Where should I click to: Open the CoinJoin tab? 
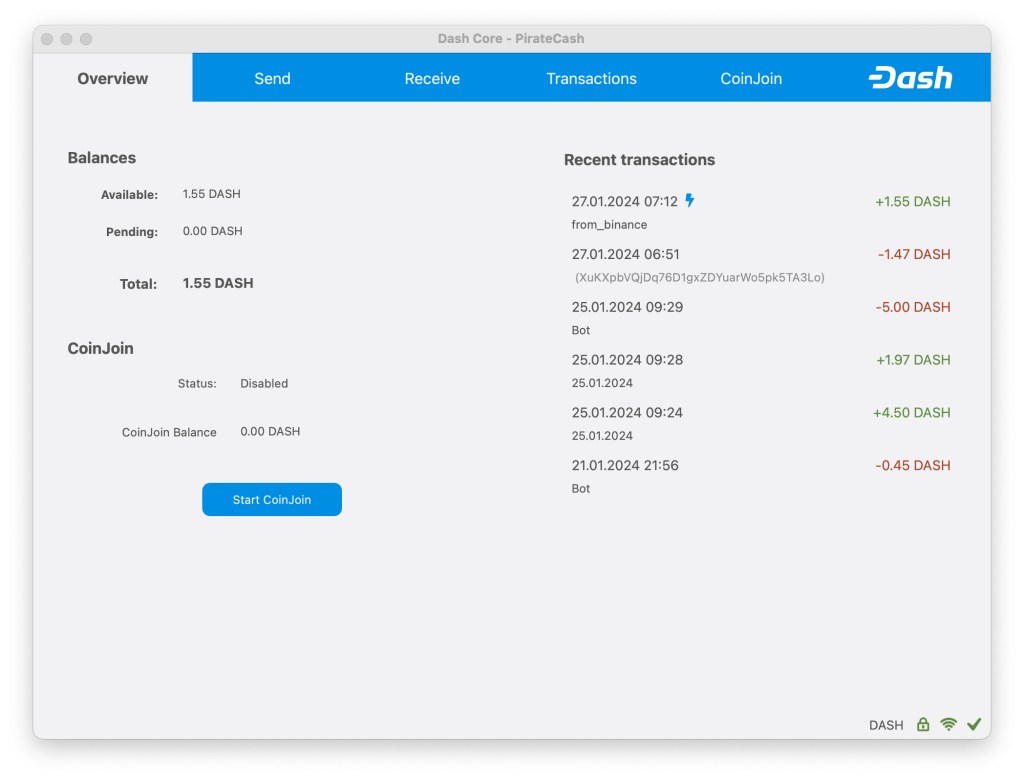coord(751,78)
